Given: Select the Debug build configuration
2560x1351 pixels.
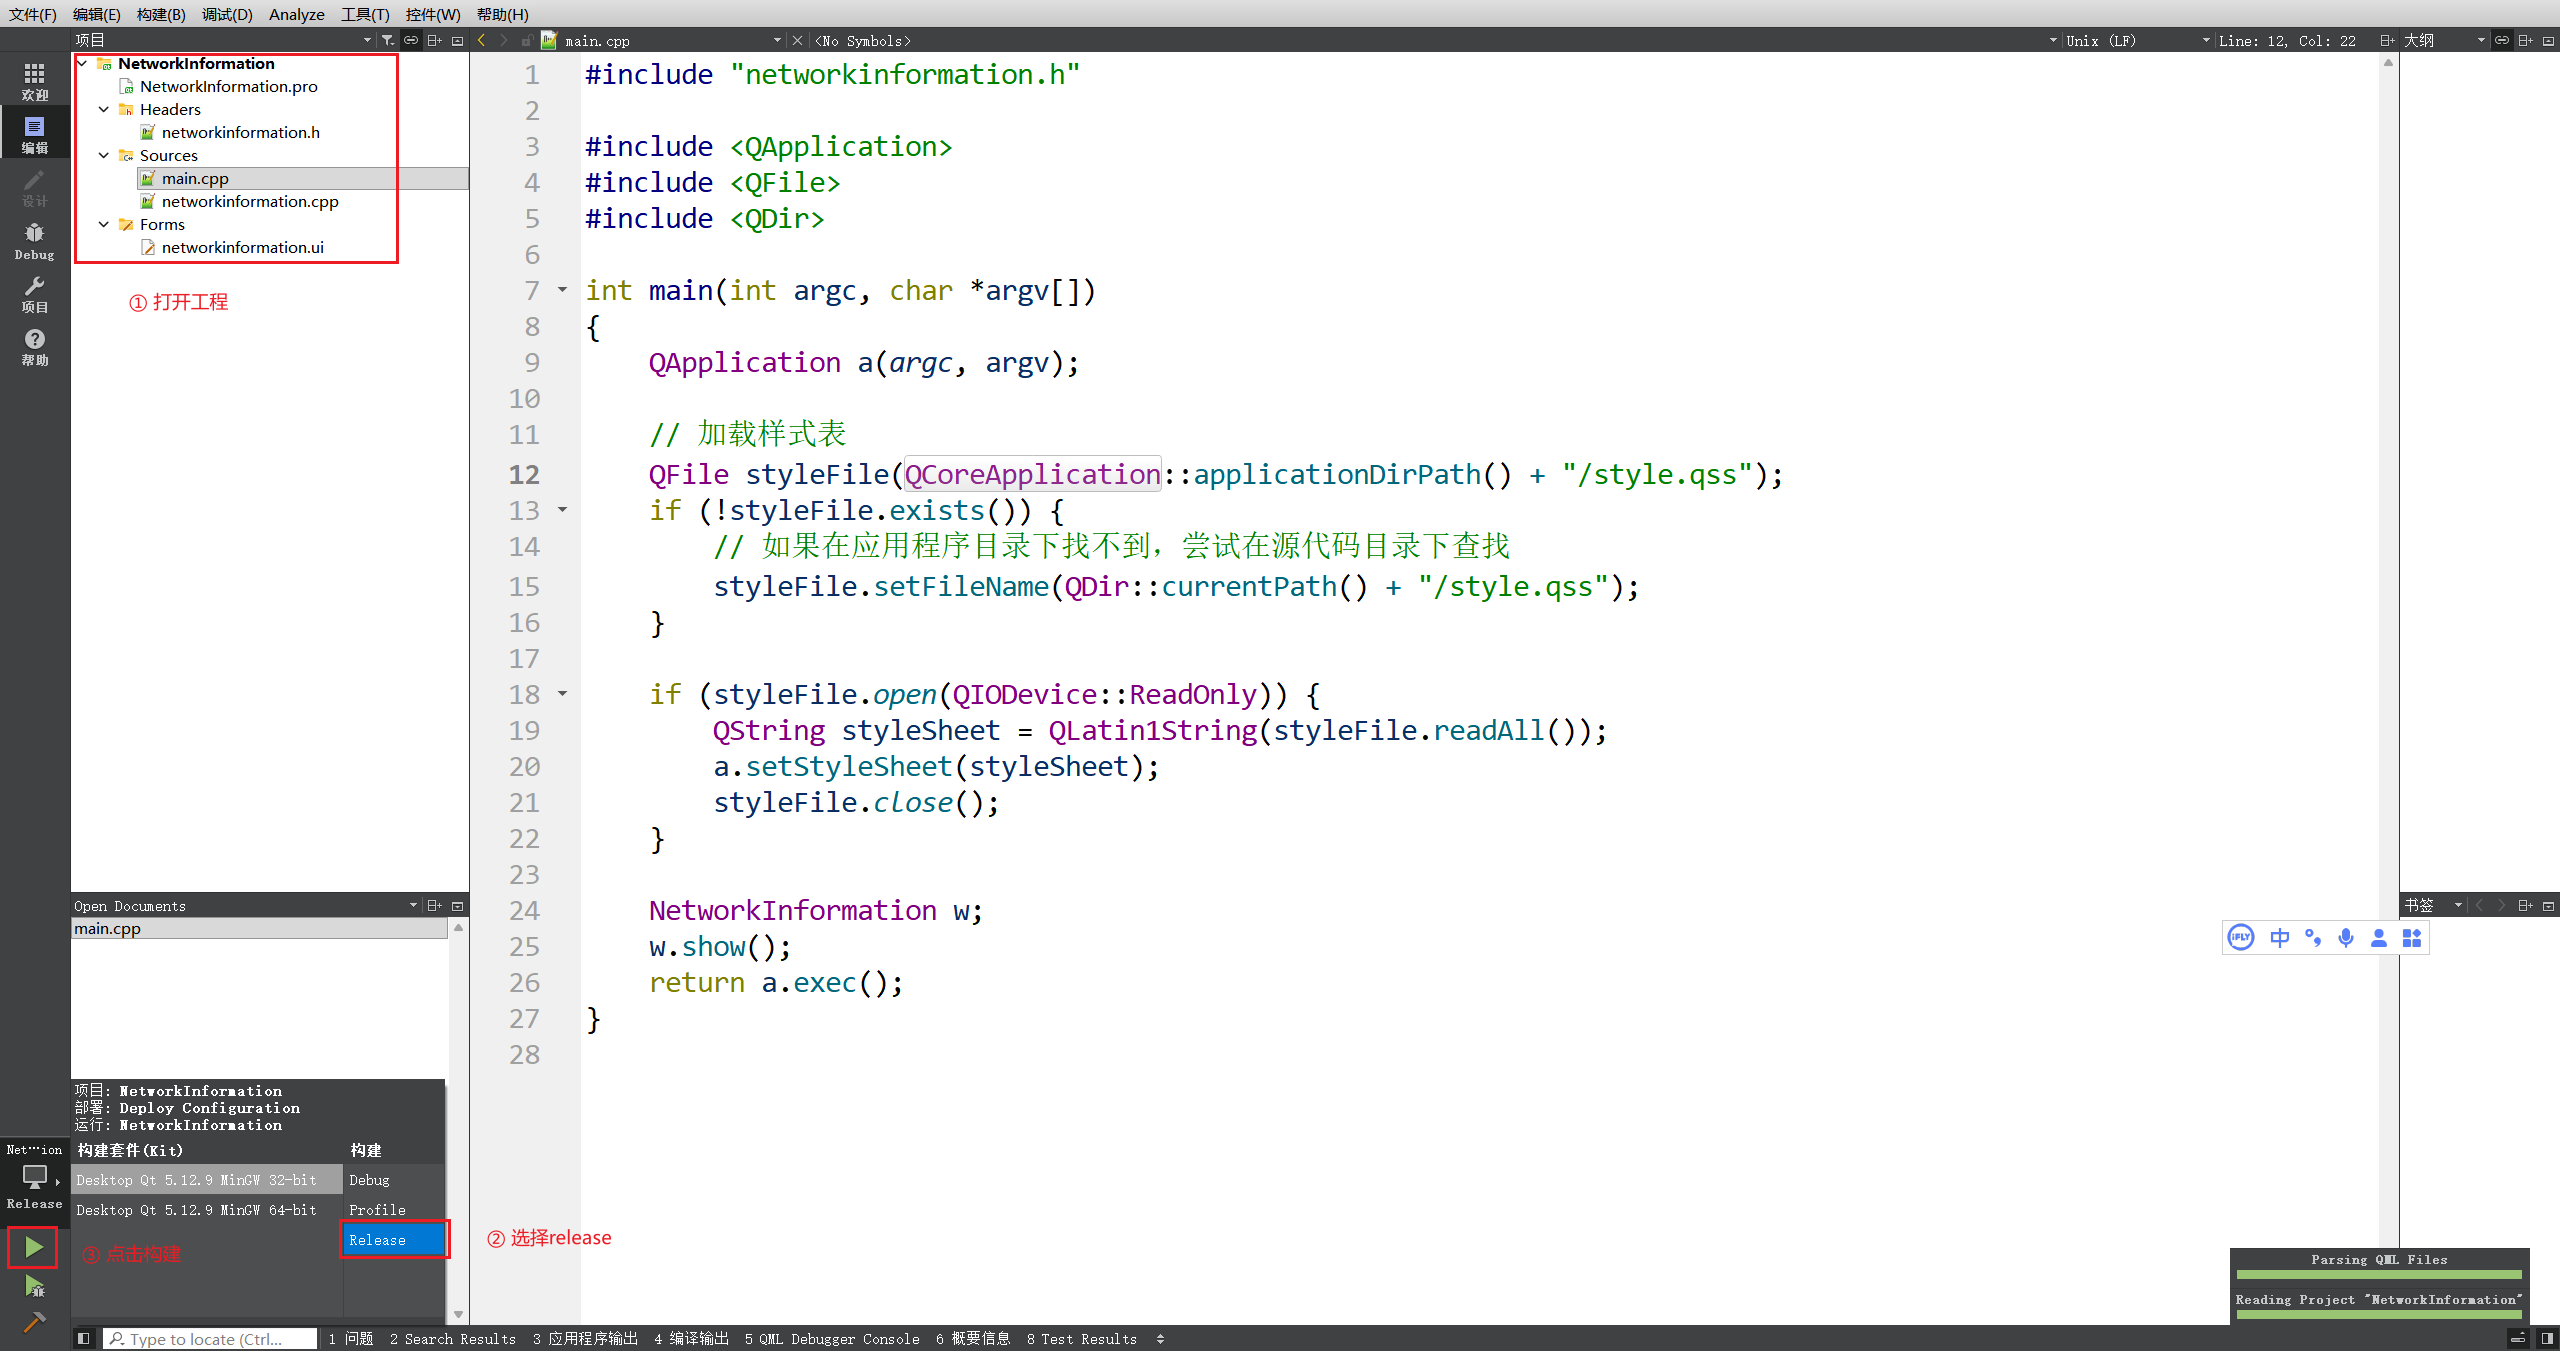Looking at the screenshot, I should [370, 1180].
